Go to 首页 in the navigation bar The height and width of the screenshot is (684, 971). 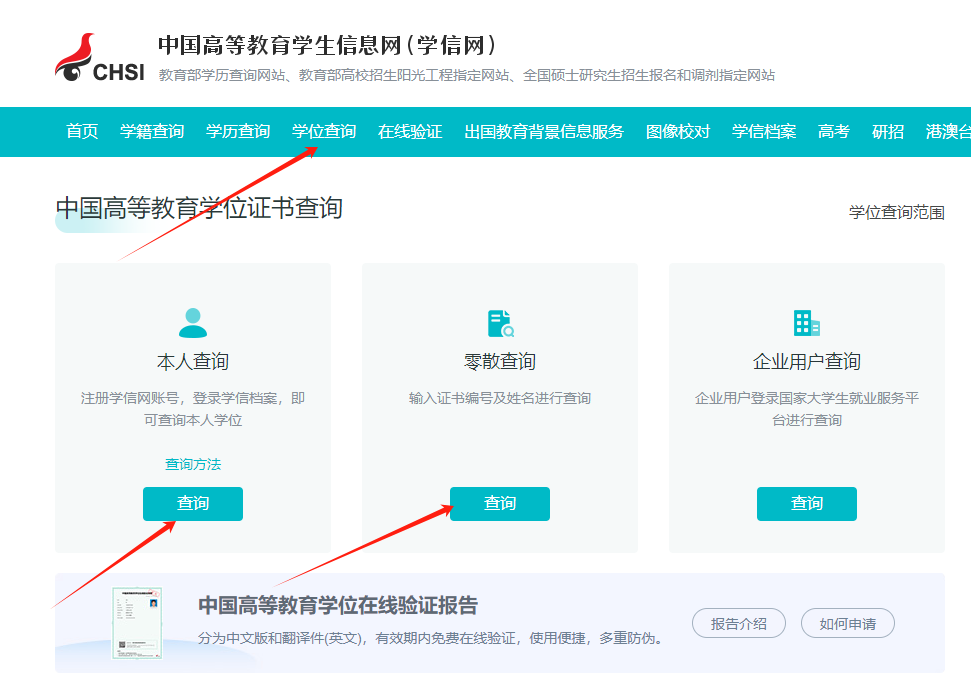click(82, 131)
